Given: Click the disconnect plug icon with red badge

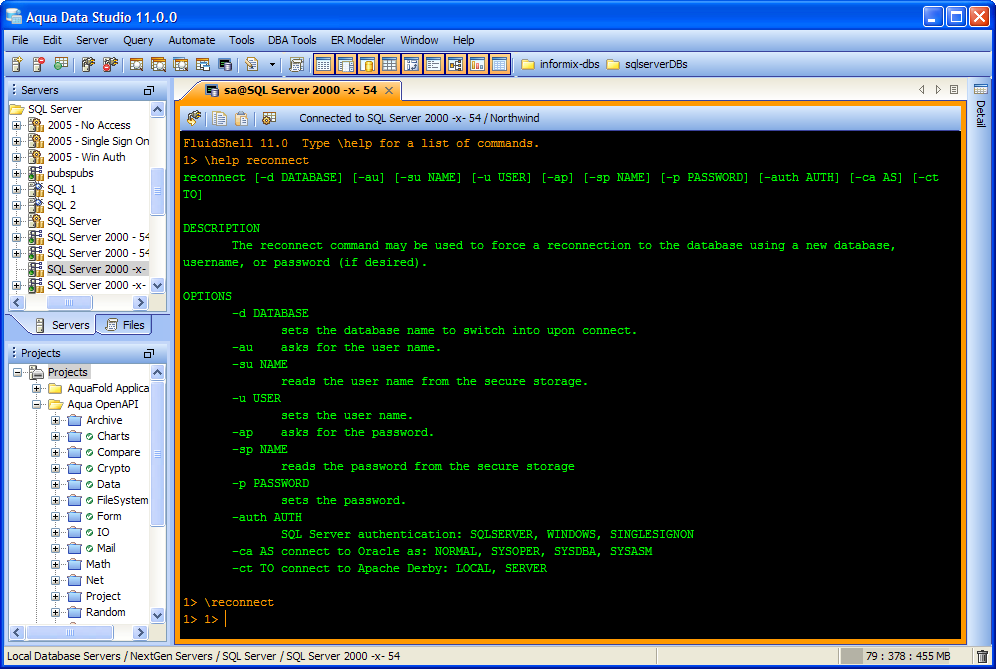Looking at the screenshot, I should click(x=111, y=64).
